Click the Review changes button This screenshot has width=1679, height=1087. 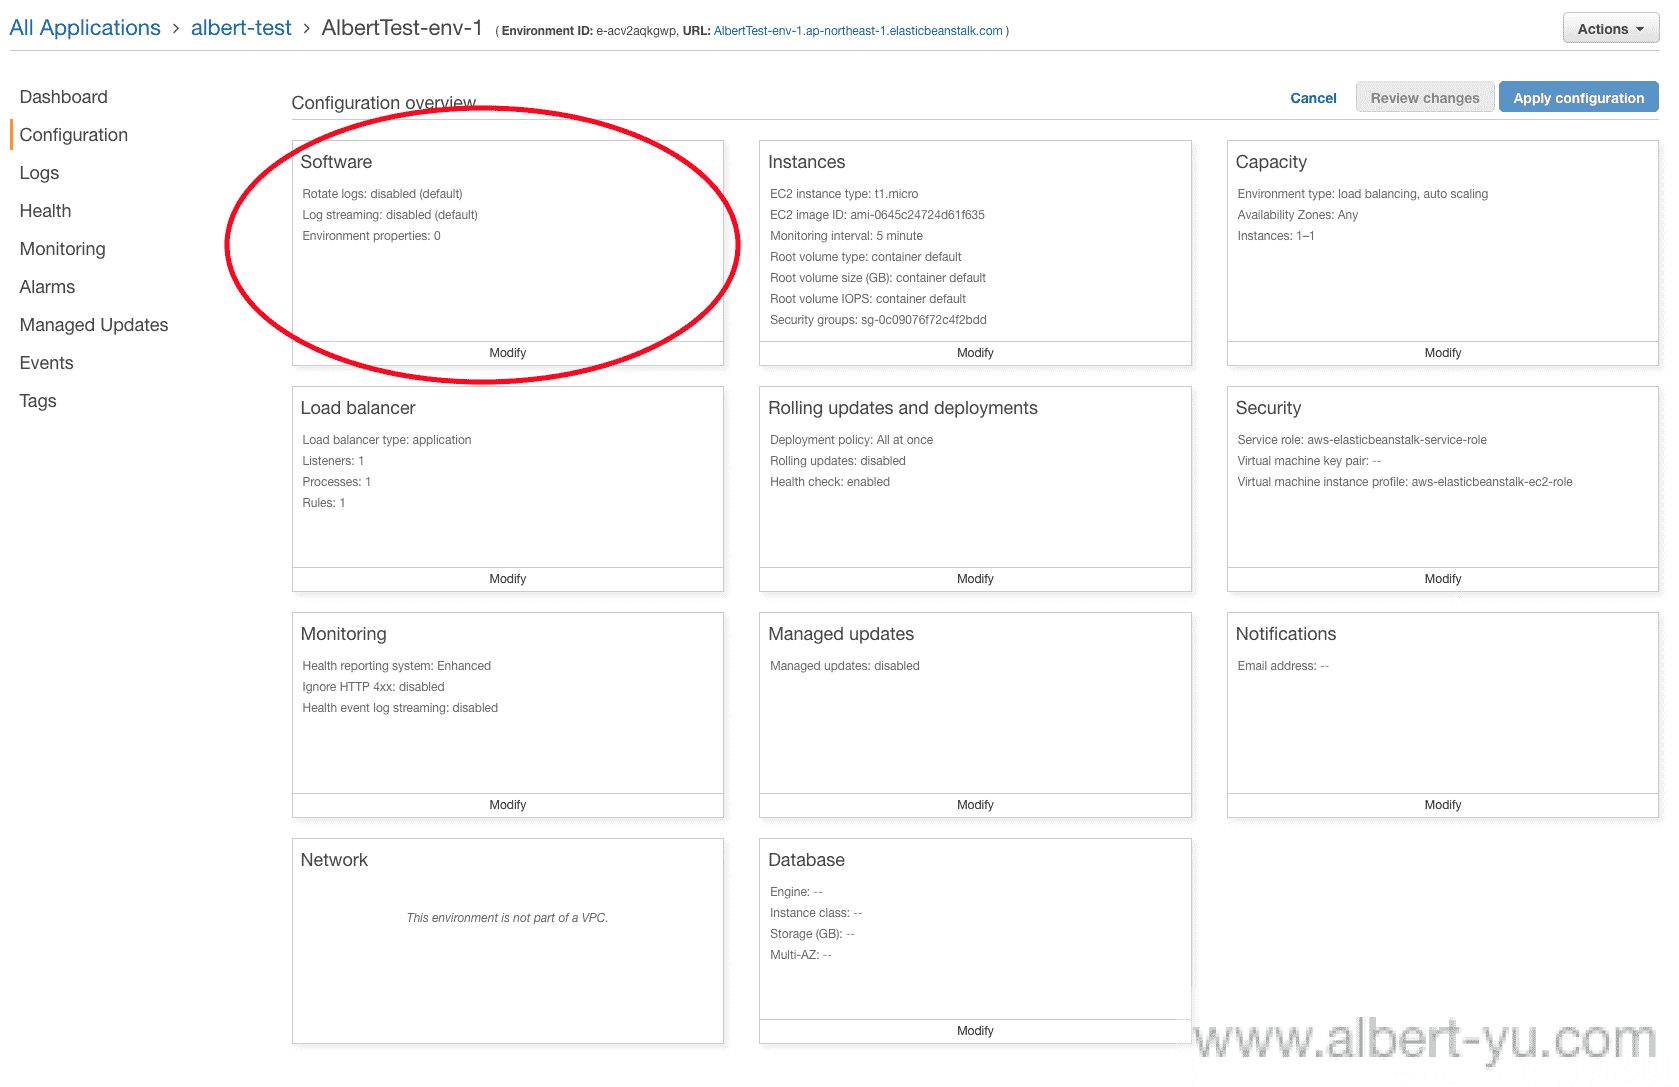point(1425,98)
